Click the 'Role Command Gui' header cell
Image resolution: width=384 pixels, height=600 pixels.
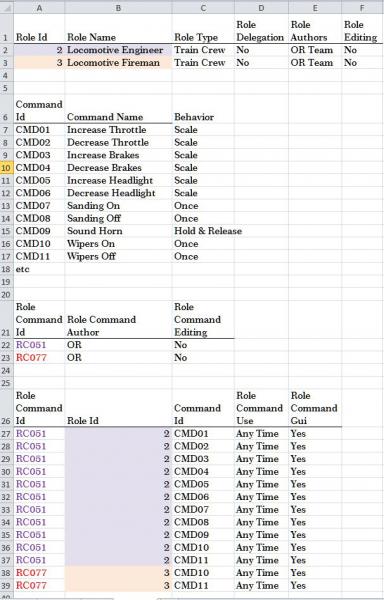pos(315,408)
